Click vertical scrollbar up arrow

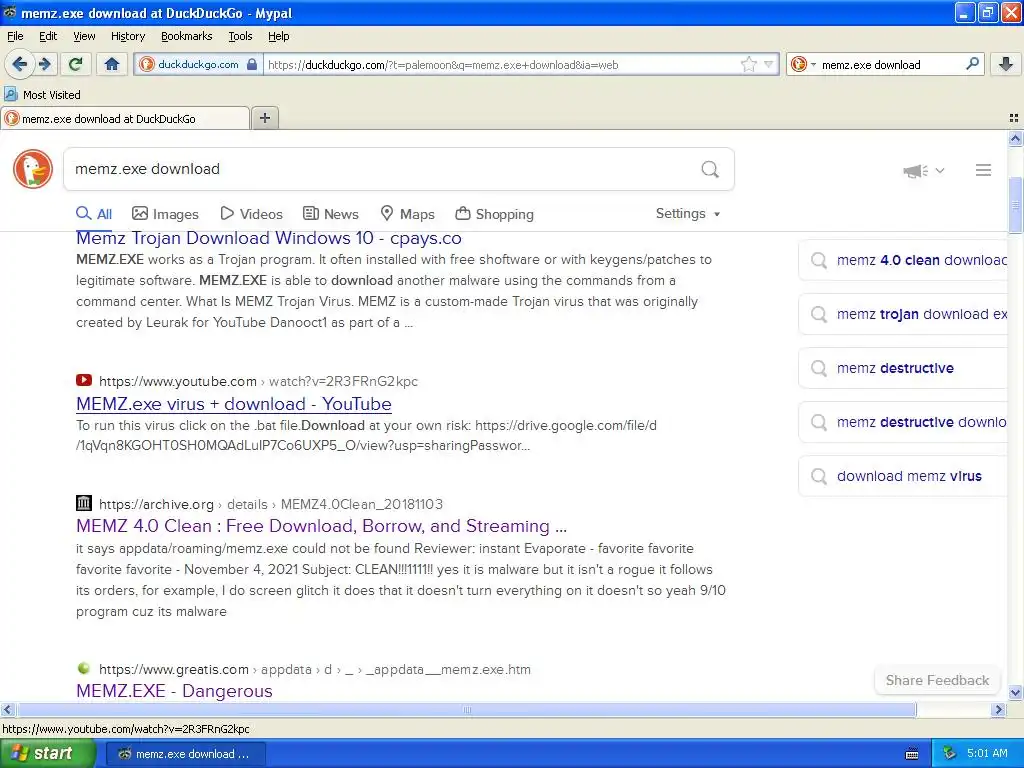[1015, 138]
